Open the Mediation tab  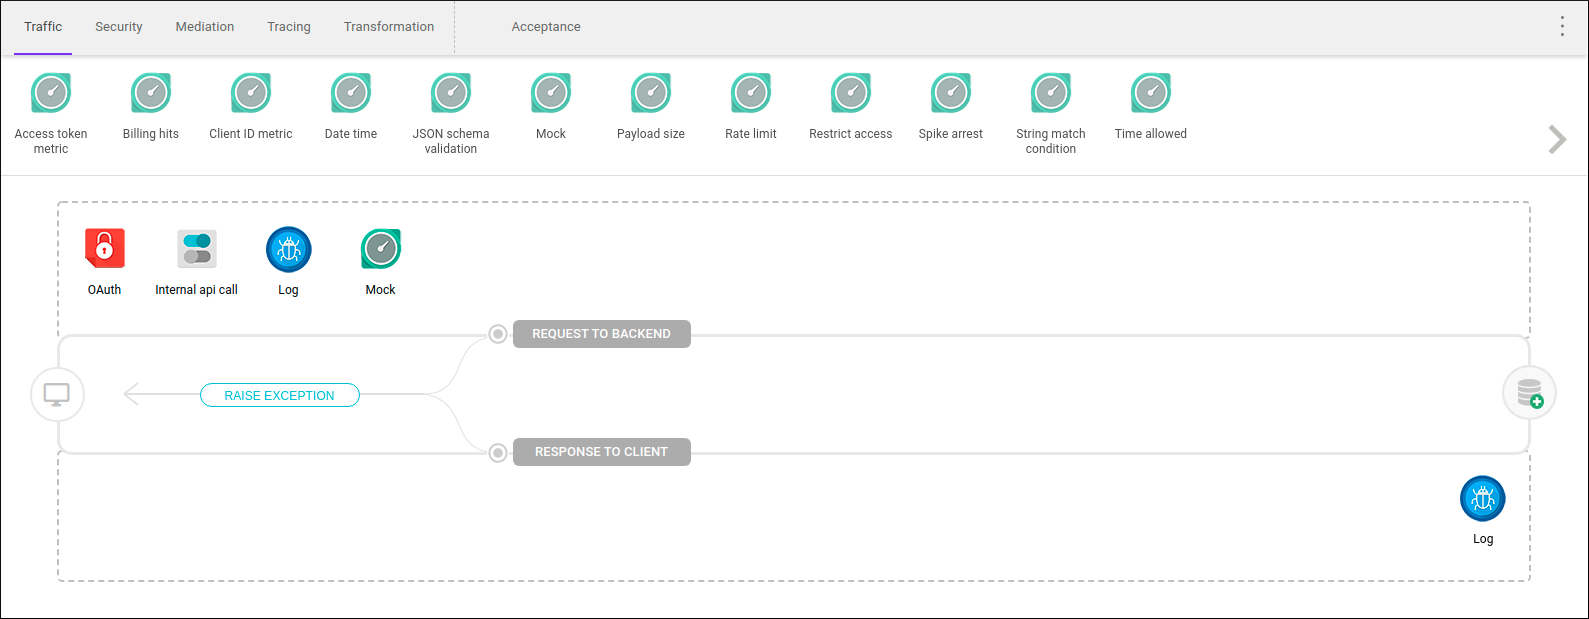coord(205,27)
